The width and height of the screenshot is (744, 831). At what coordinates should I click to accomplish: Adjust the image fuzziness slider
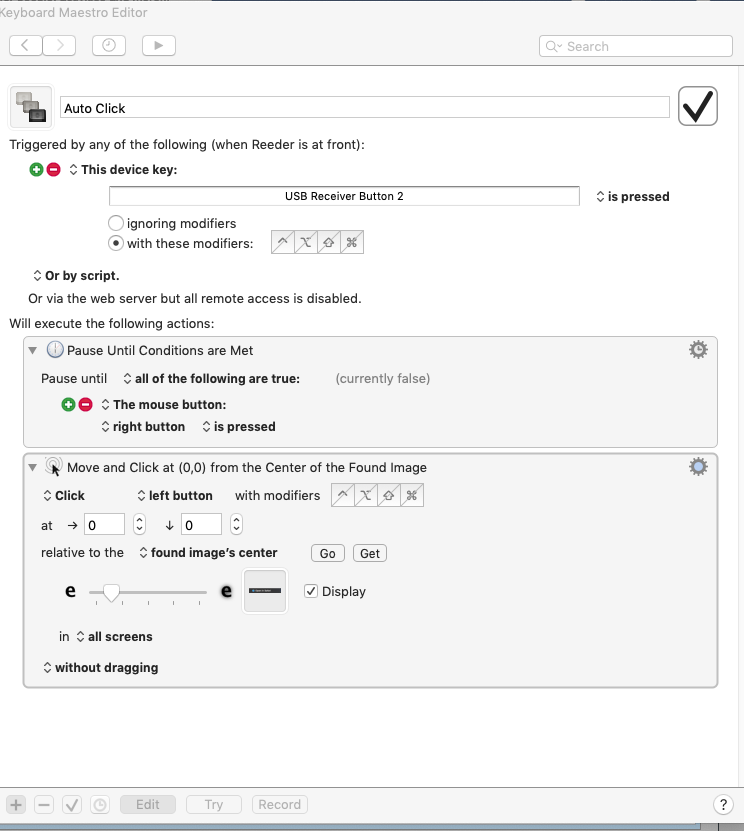click(111, 593)
